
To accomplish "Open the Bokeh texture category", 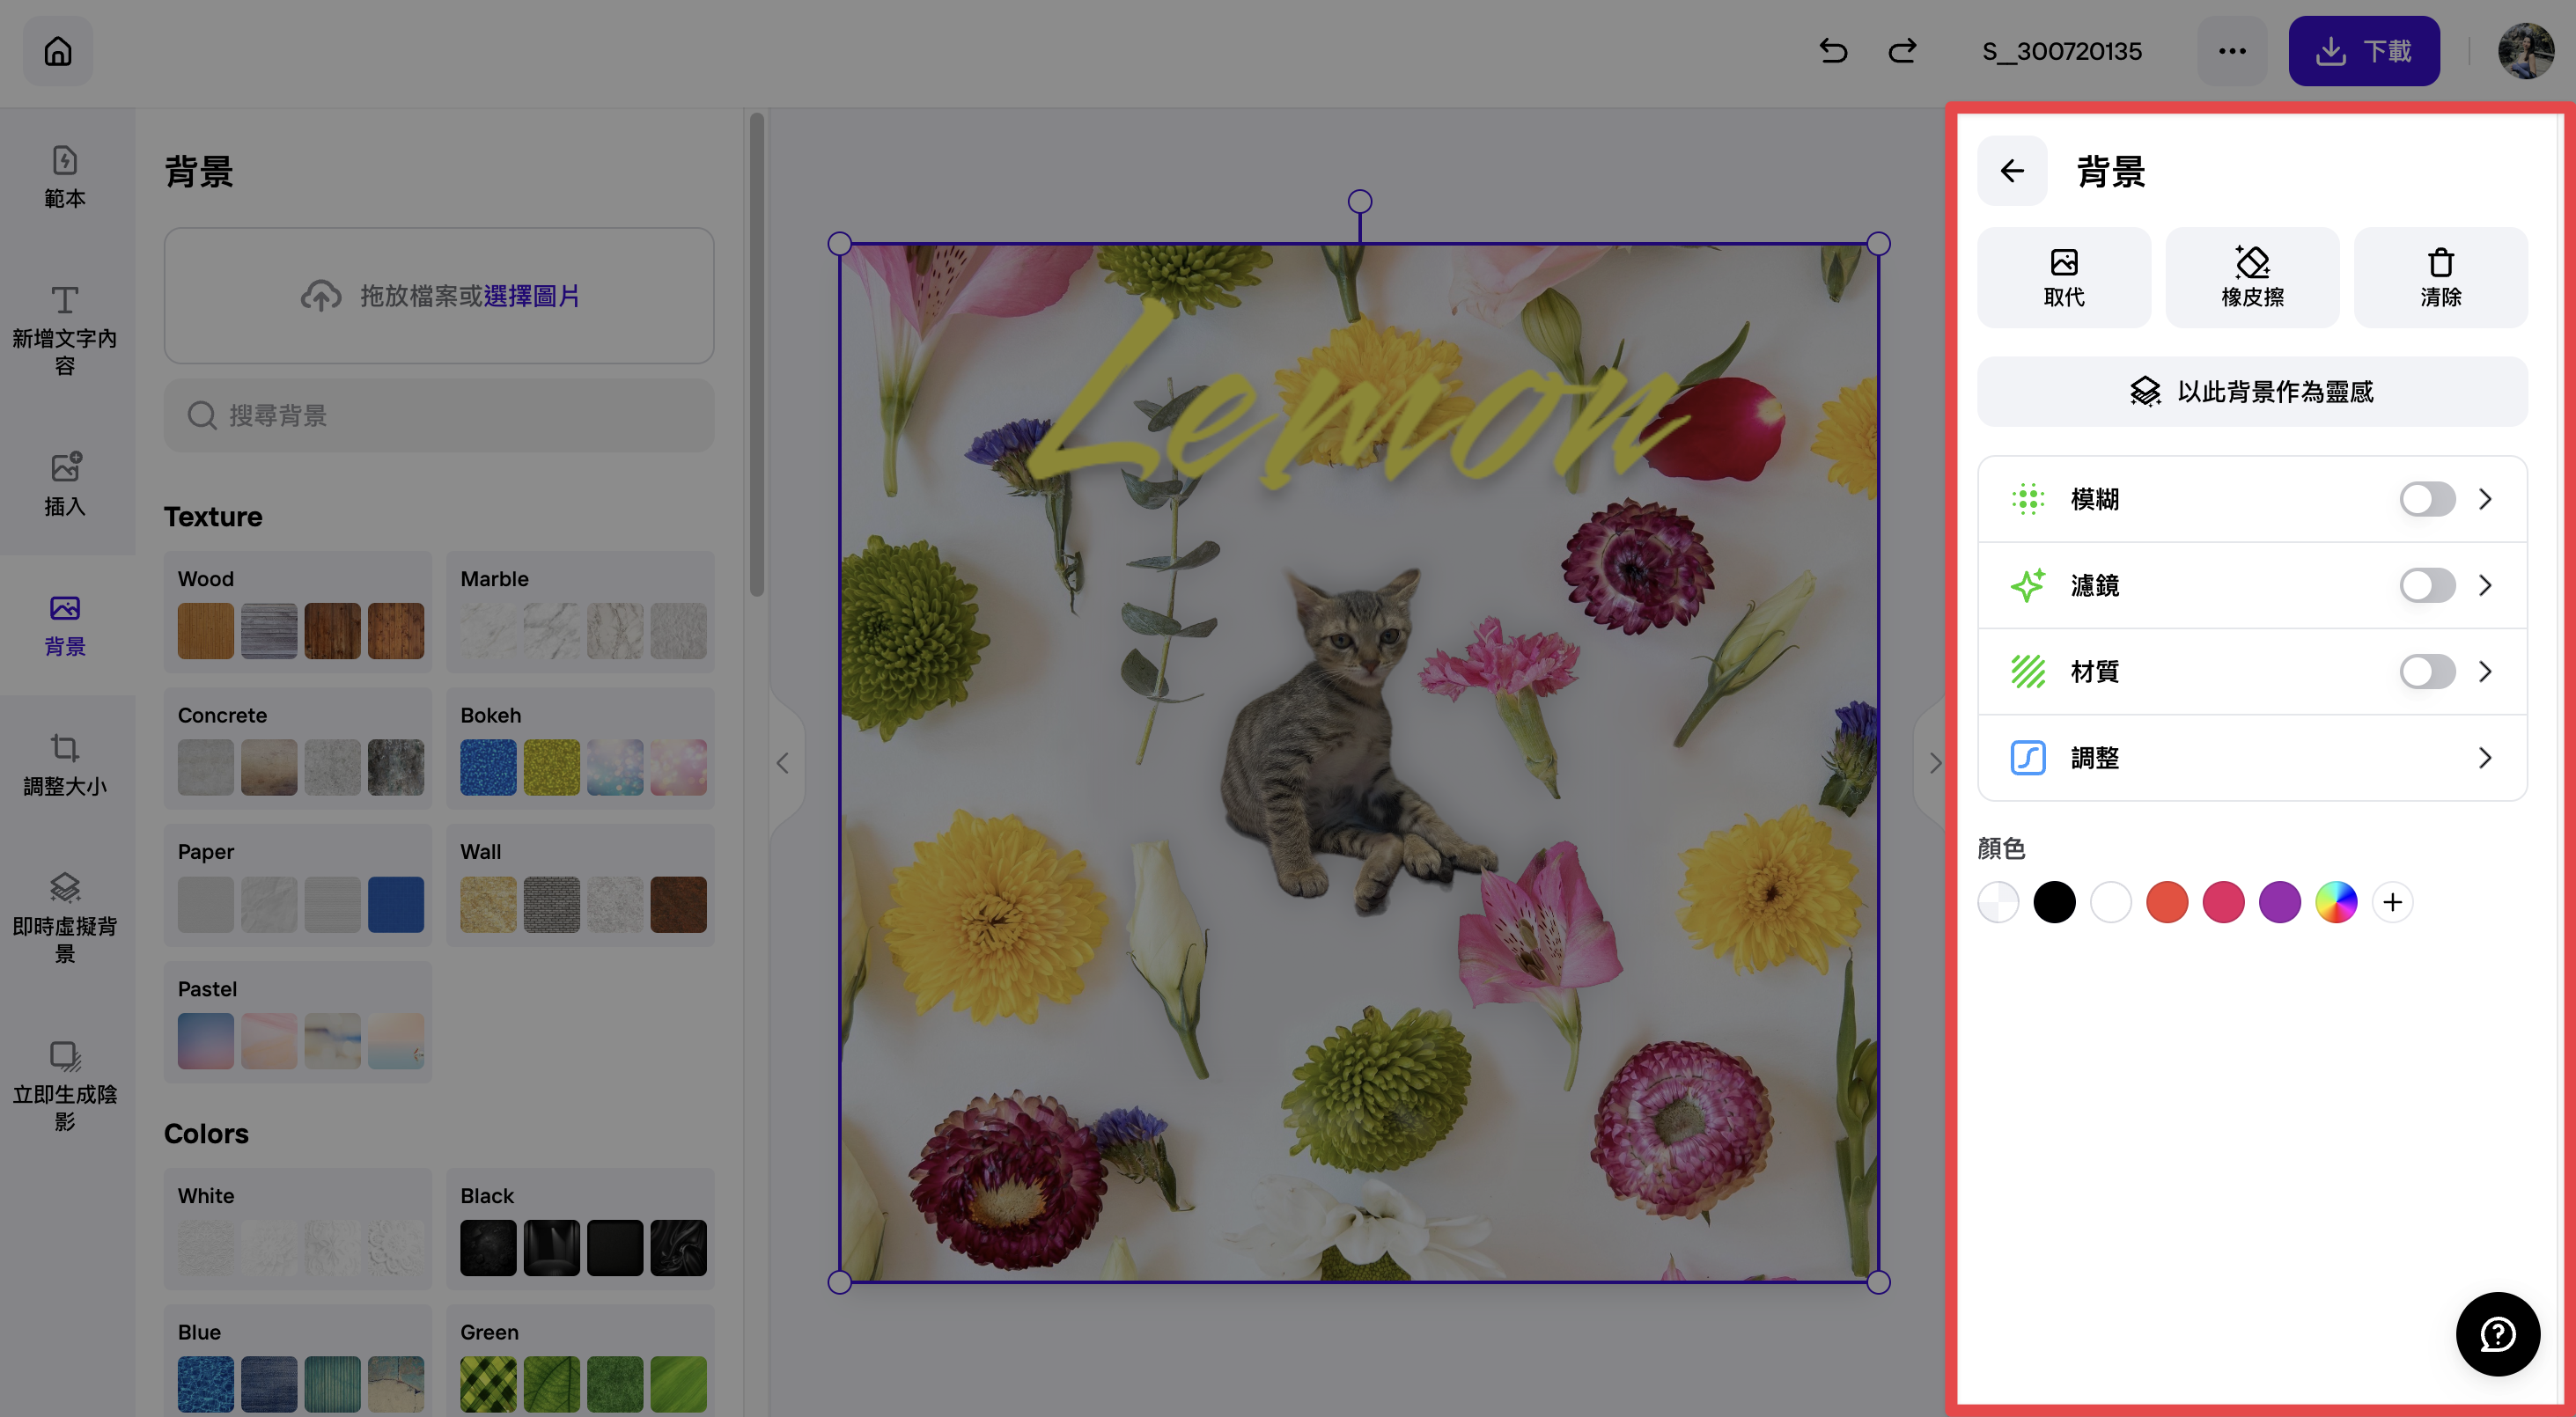I will [580, 748].
